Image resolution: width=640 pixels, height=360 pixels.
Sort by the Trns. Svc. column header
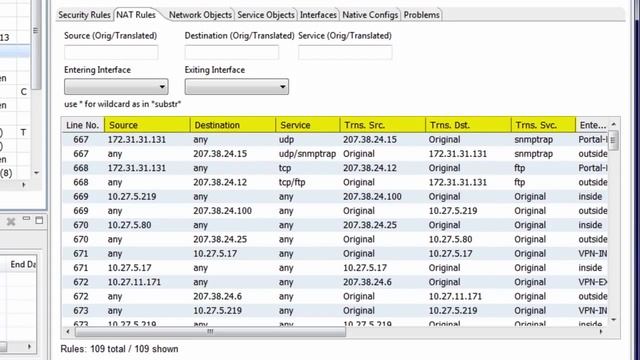pos(543,125)
